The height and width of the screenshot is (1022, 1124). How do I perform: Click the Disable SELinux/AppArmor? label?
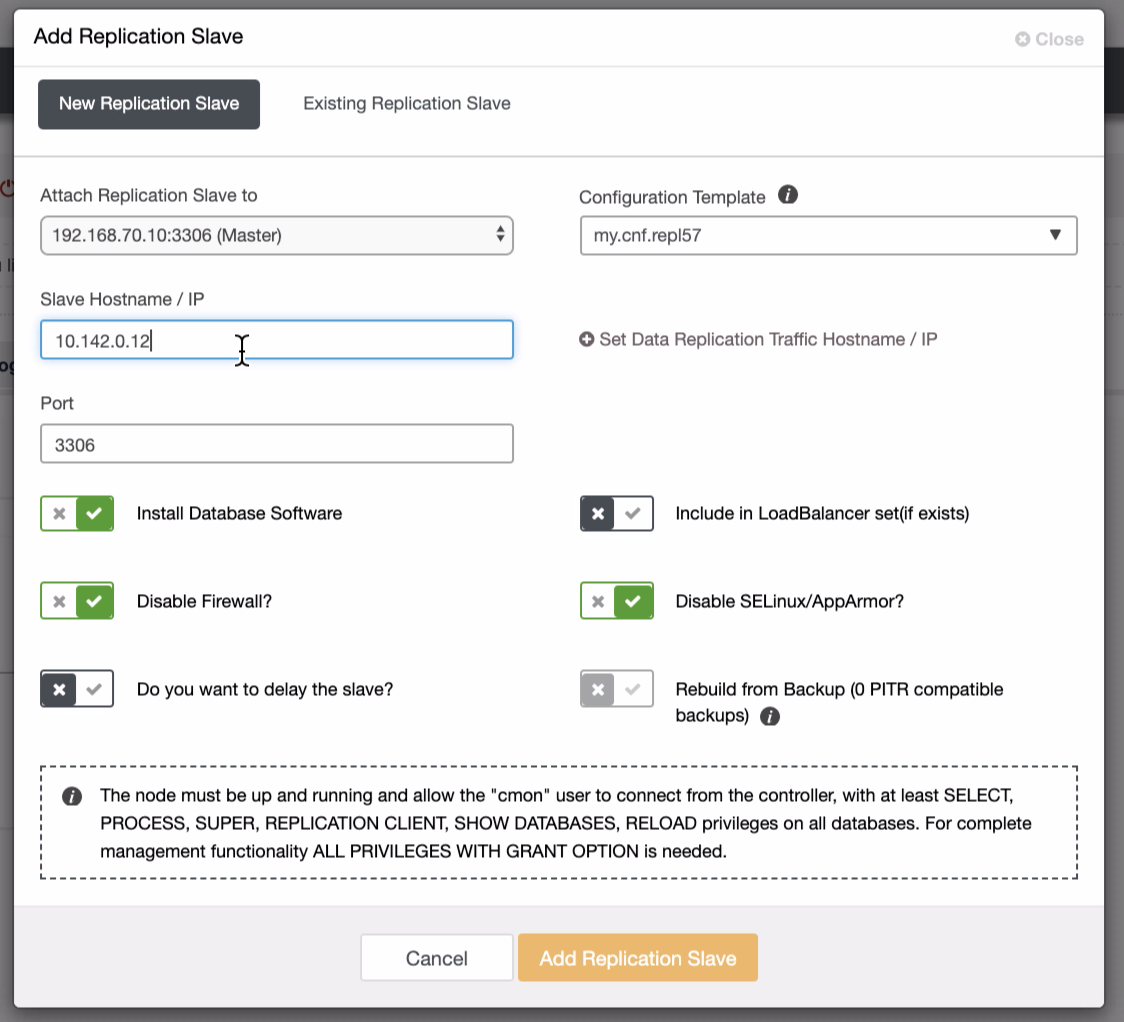[x=789, y=601]
